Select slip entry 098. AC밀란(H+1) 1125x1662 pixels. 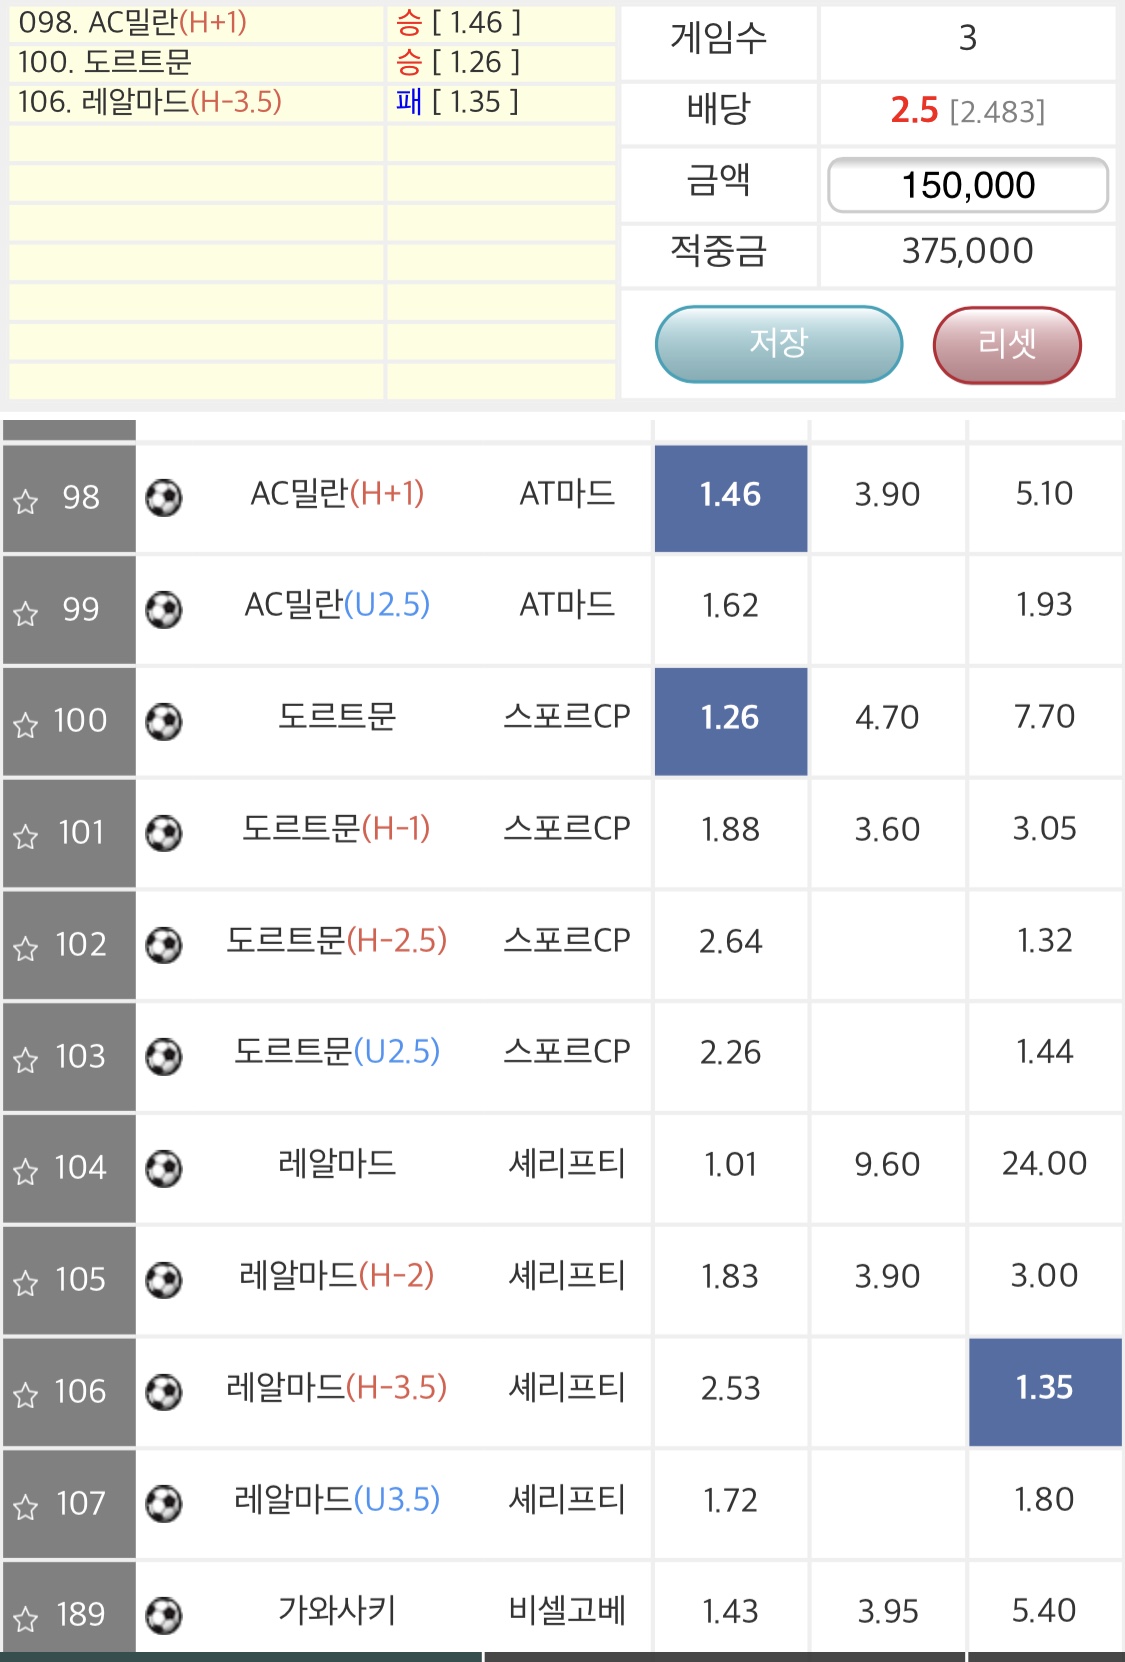(195, 23)
